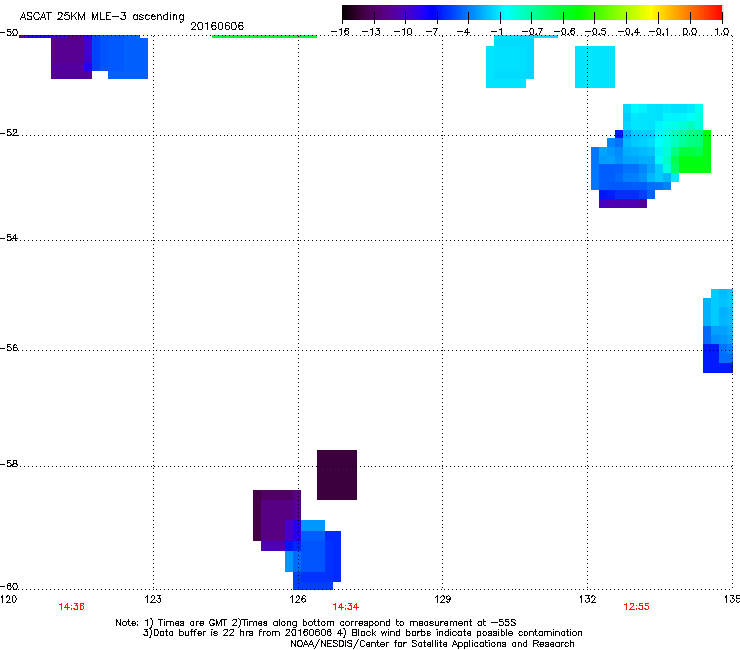Screen dimensions: 740x650
Task: Click the cyan data patch near 130.5 longitude at top
Action: pos(510,62)
